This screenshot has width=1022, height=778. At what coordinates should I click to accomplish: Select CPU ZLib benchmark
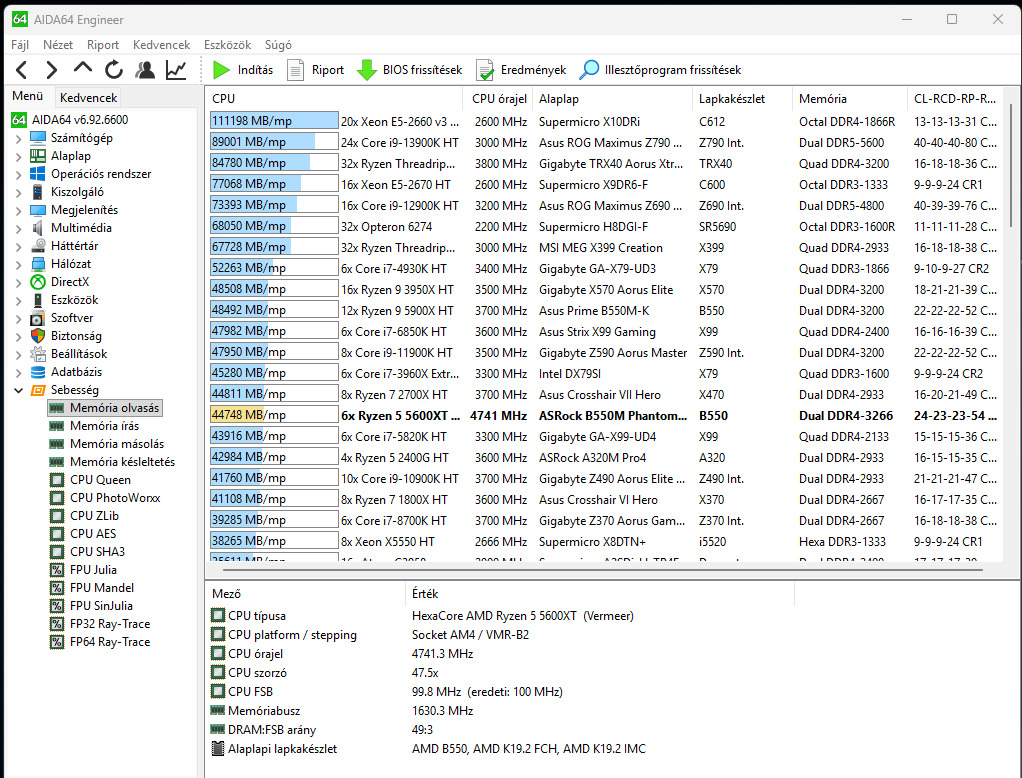pyautogui.click(x=84, y=516)
